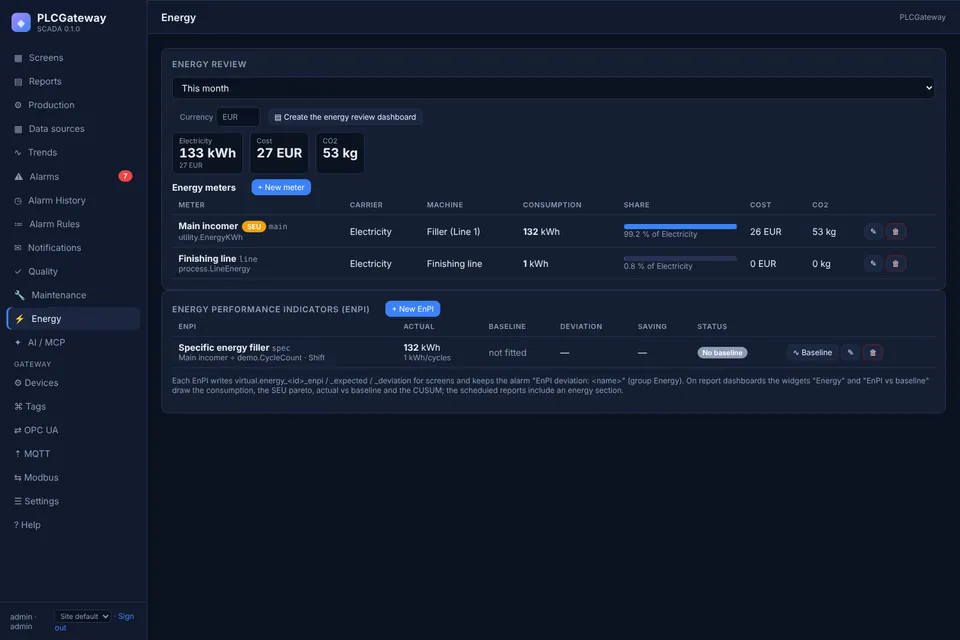Open the This month period dropdown
The width and height of the screenshot is (960, 640).
coord(553,88)
